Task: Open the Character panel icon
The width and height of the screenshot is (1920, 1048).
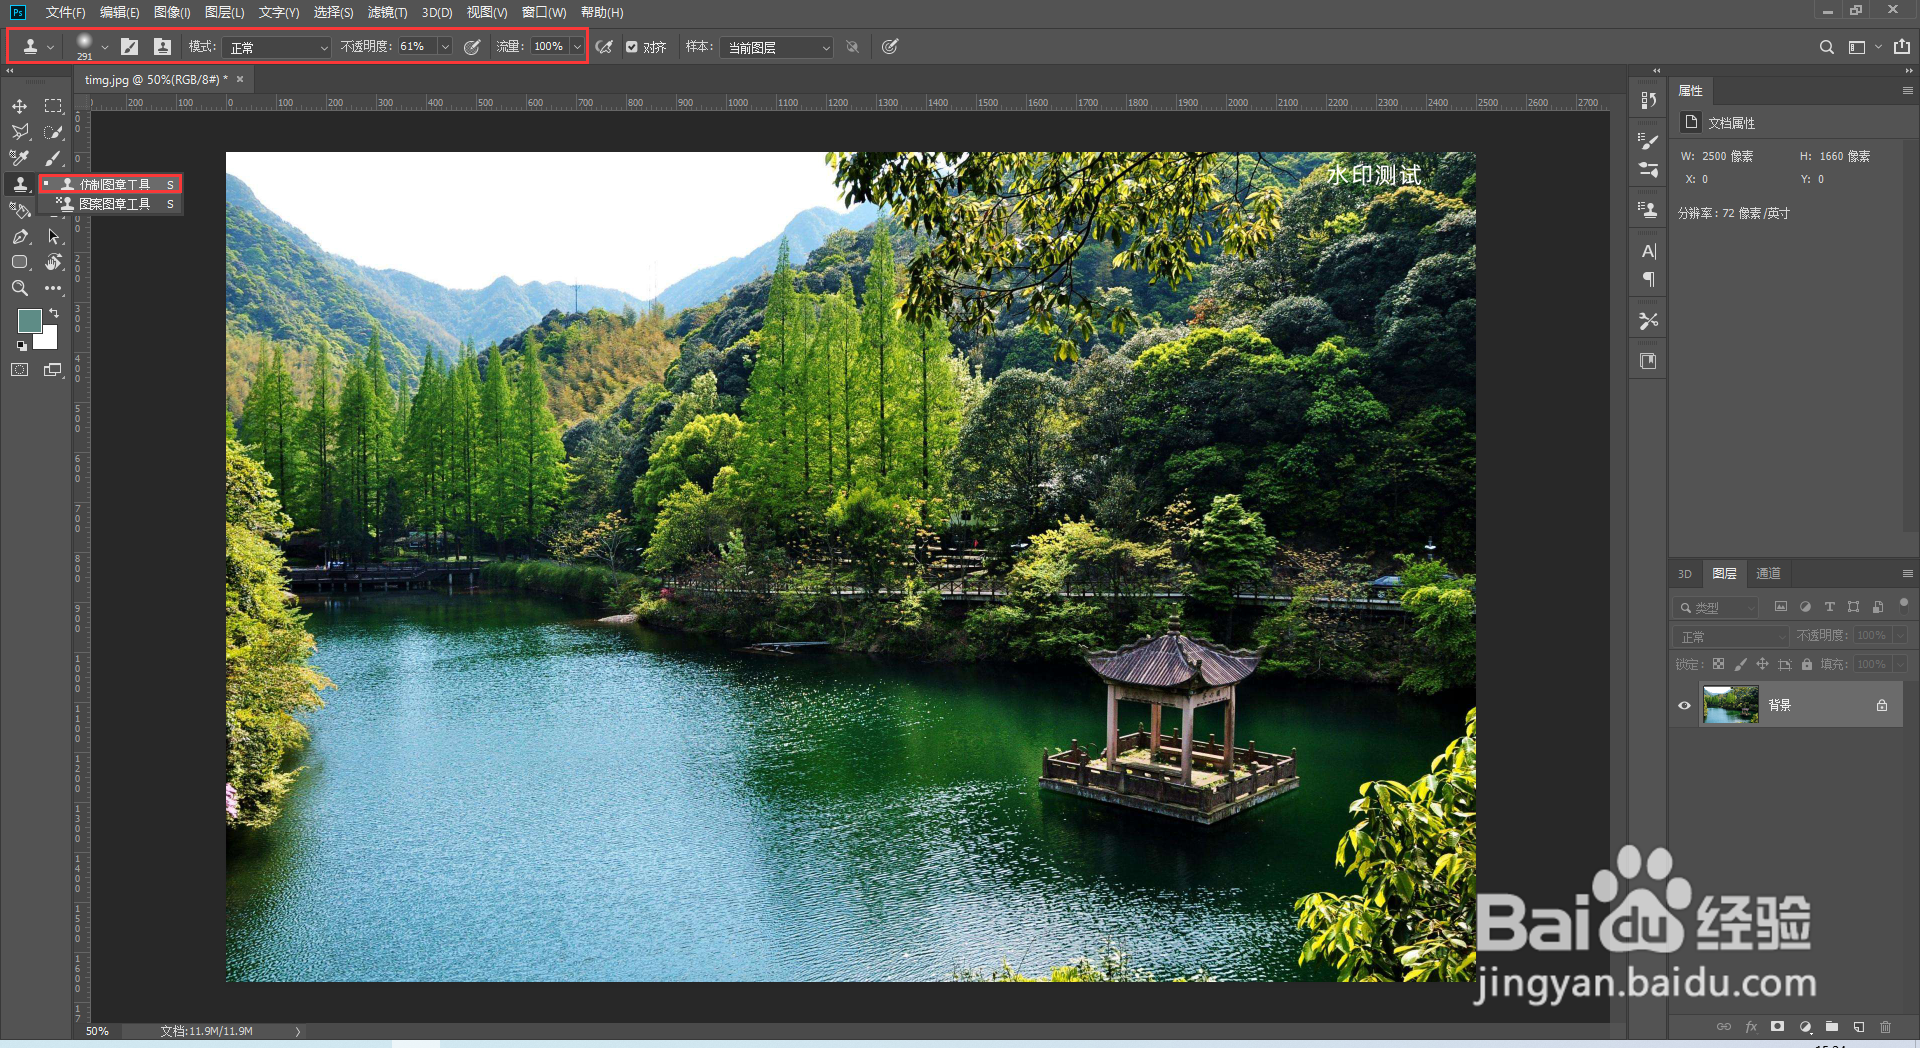Action: (x=1648, y=251)
